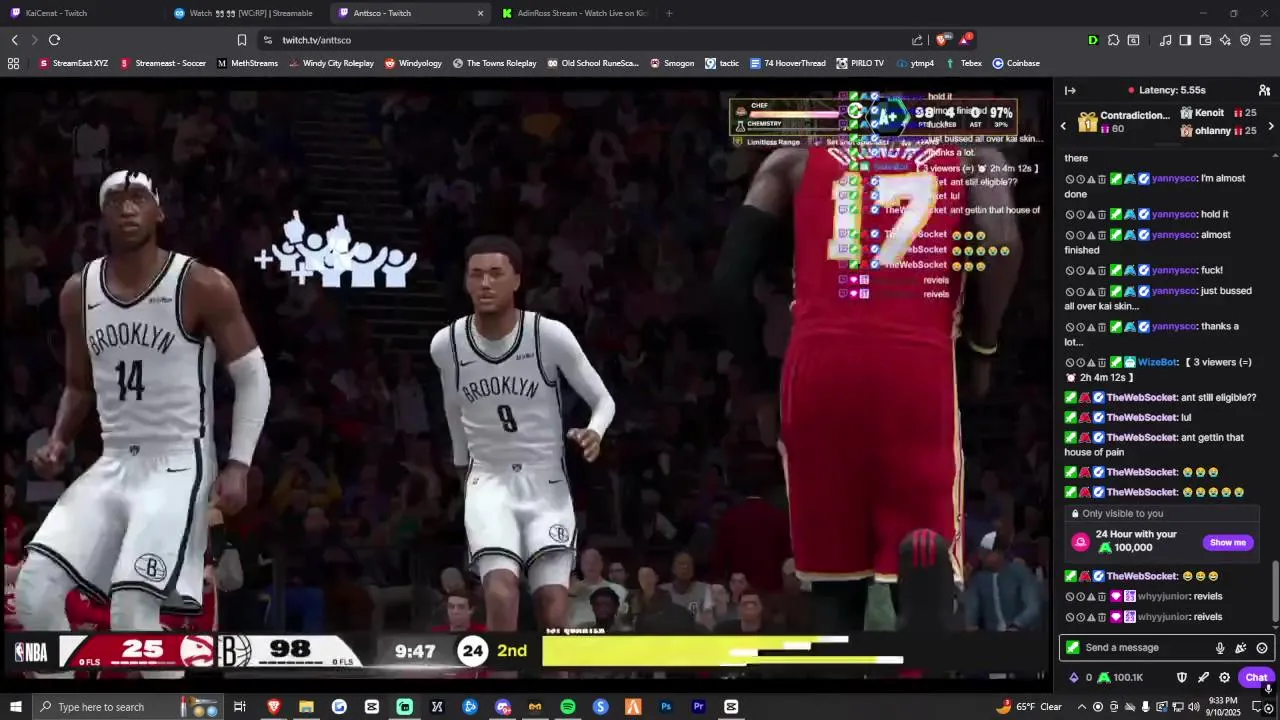Screen dimensions: 1280x720
Task: Close the Anttsco - Twitch tab
Action: click(480, 13)
